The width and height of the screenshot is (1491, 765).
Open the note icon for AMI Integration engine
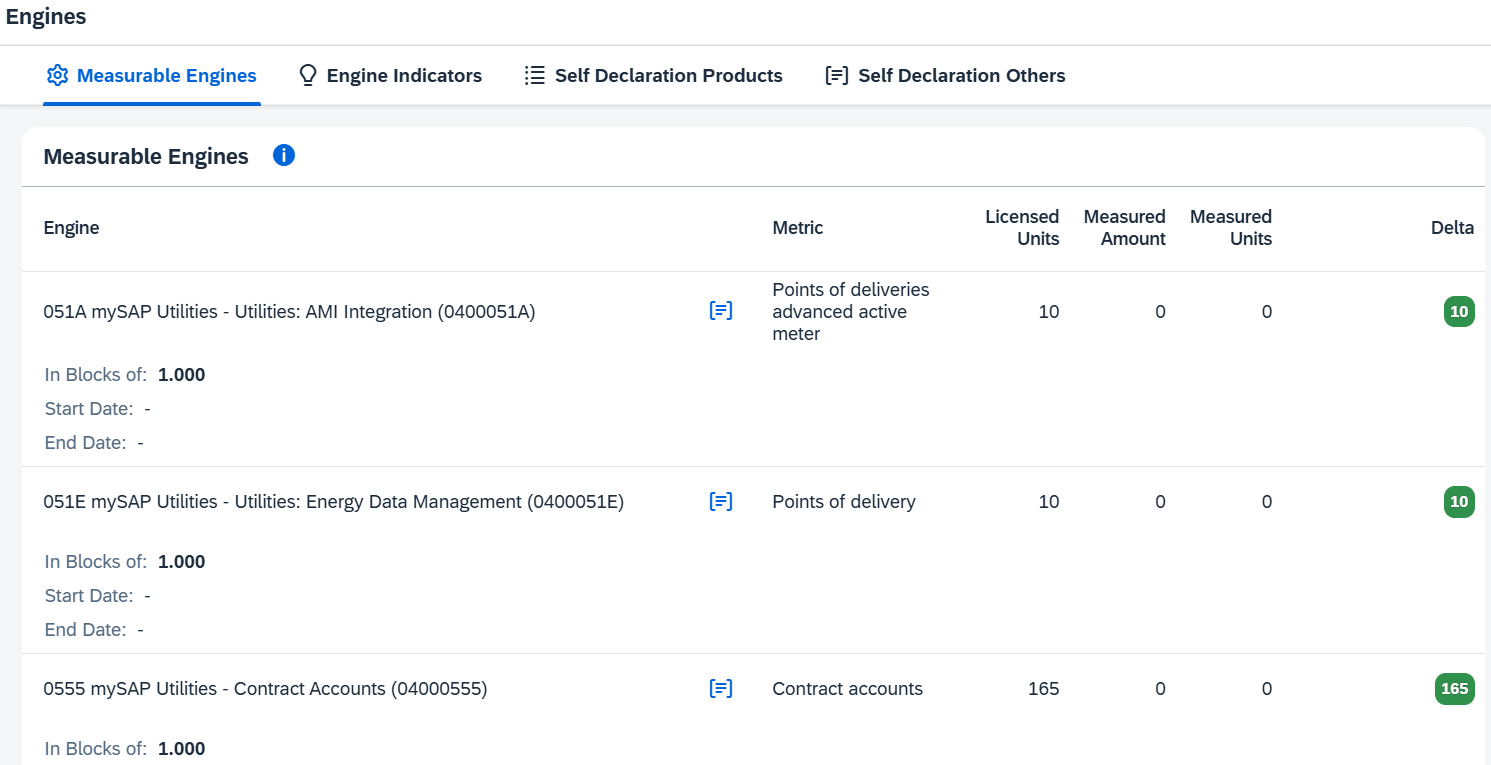tap(721, 311)
